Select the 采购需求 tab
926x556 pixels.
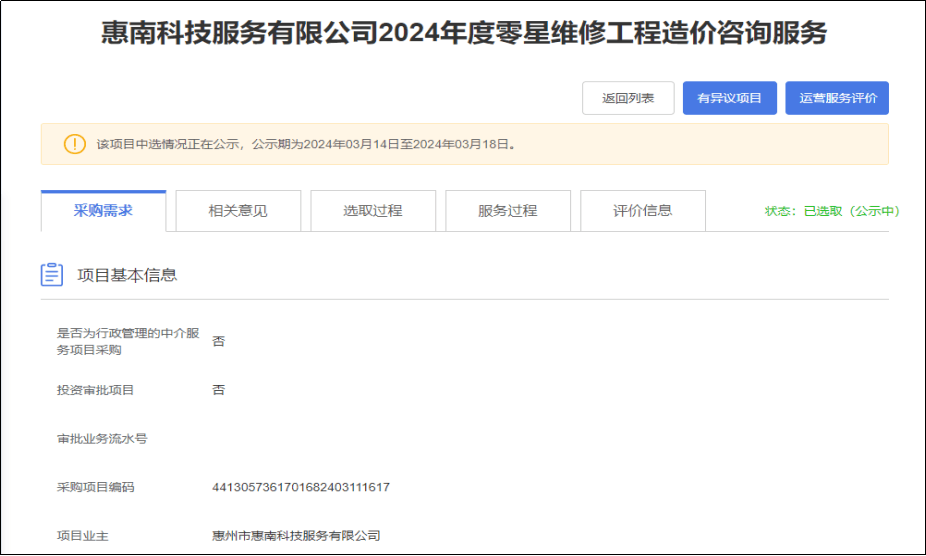[x=103, y=211]
